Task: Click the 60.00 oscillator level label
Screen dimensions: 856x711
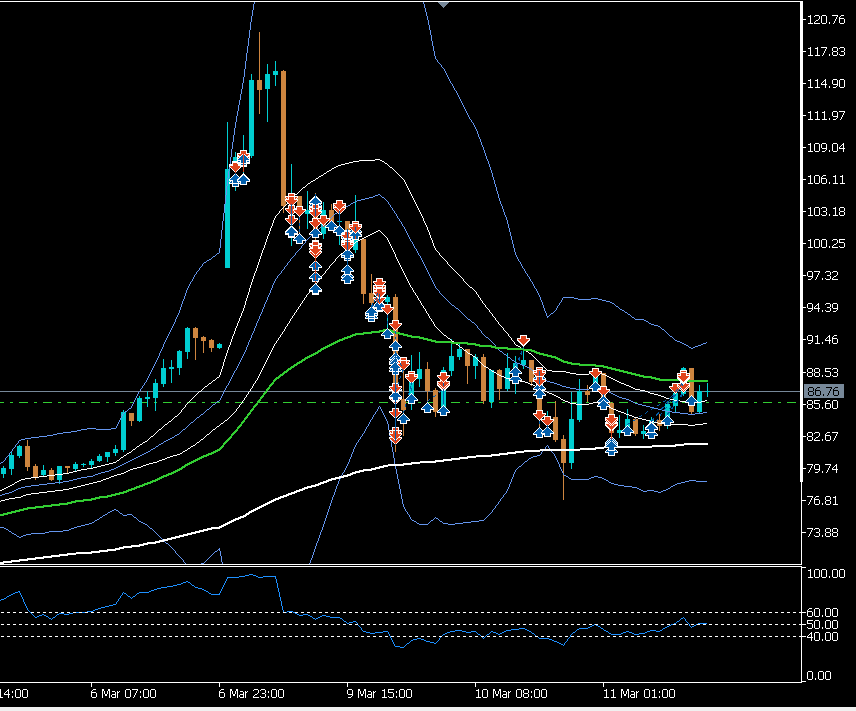Action: 823,612
